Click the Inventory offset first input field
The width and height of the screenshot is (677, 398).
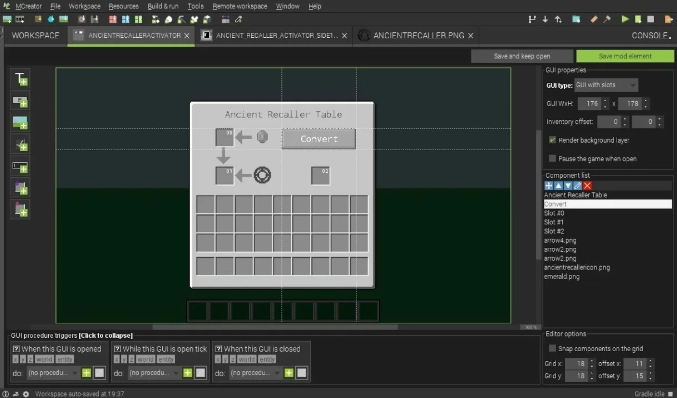(x=608, y=122)
